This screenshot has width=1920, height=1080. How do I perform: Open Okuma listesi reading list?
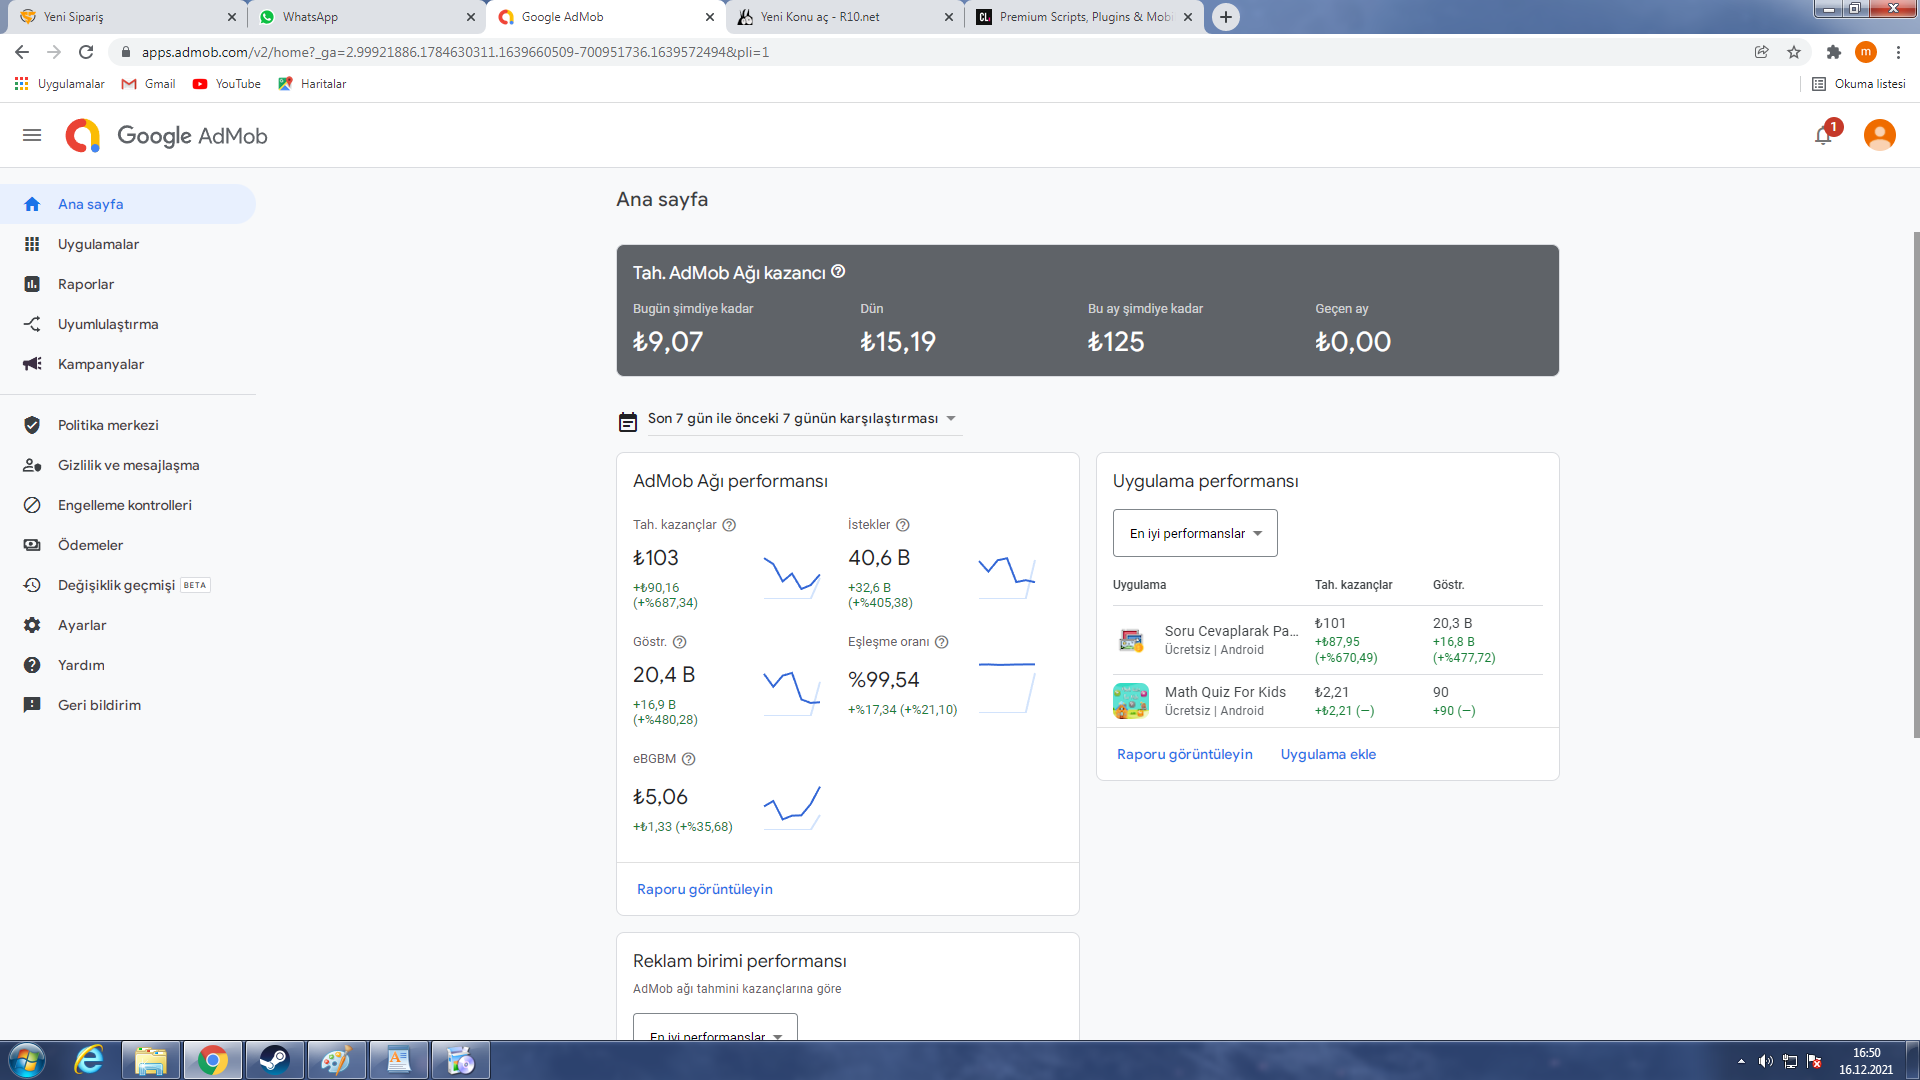click(x=1859, y=84)
